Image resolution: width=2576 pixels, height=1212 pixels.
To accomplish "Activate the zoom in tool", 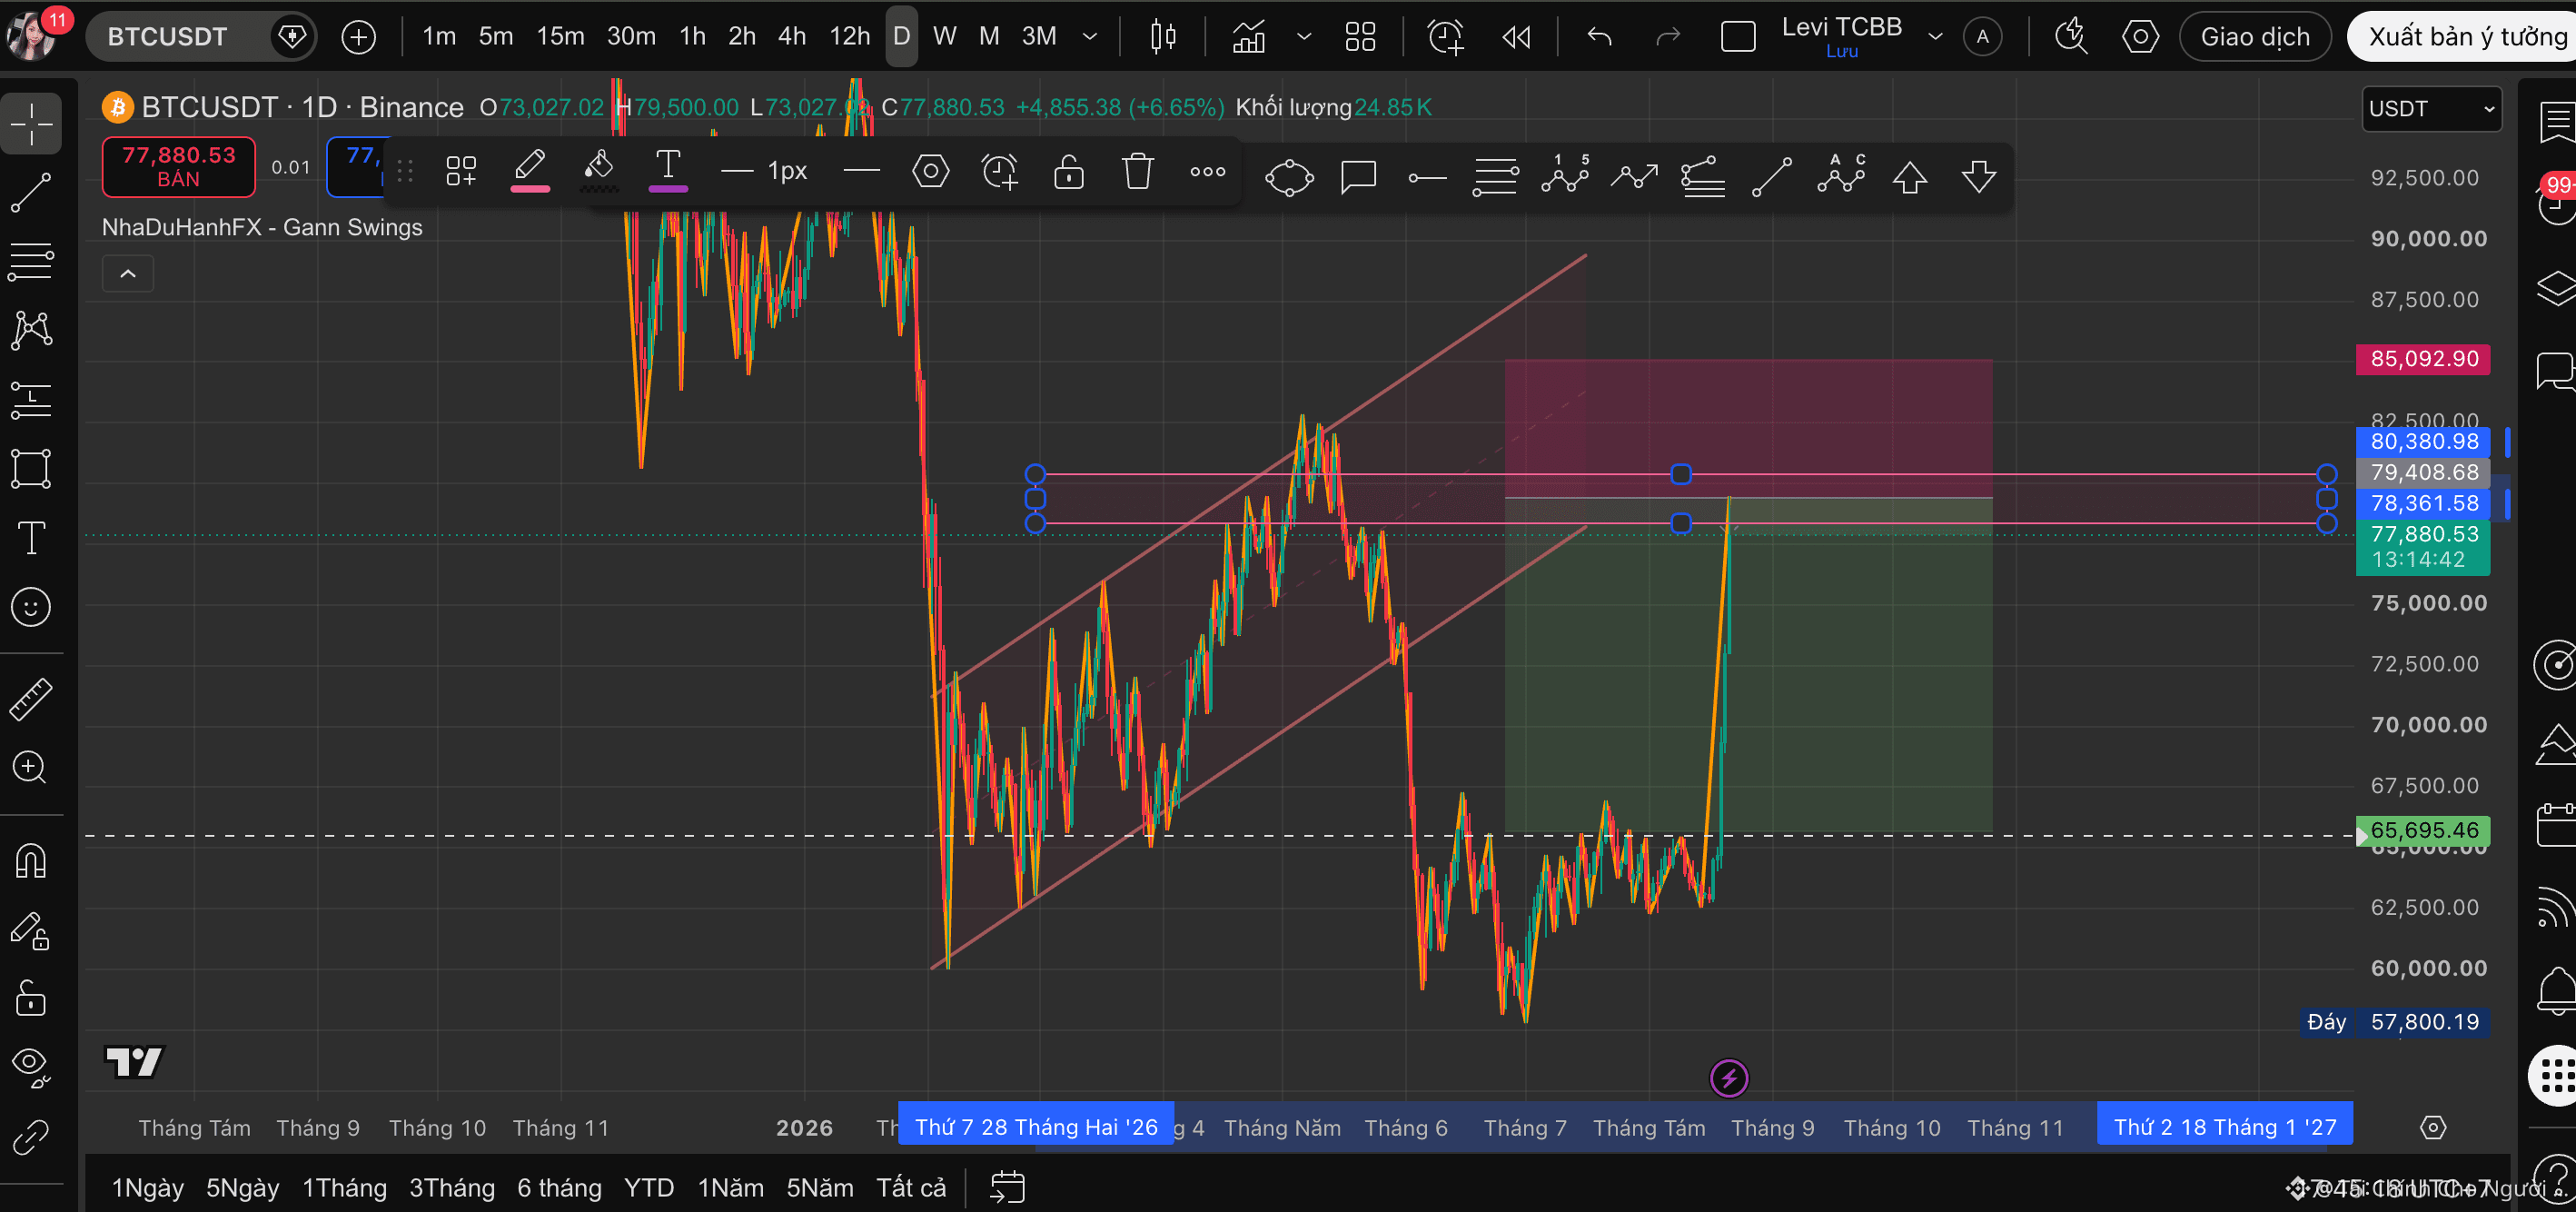I will tap(31, 767).
